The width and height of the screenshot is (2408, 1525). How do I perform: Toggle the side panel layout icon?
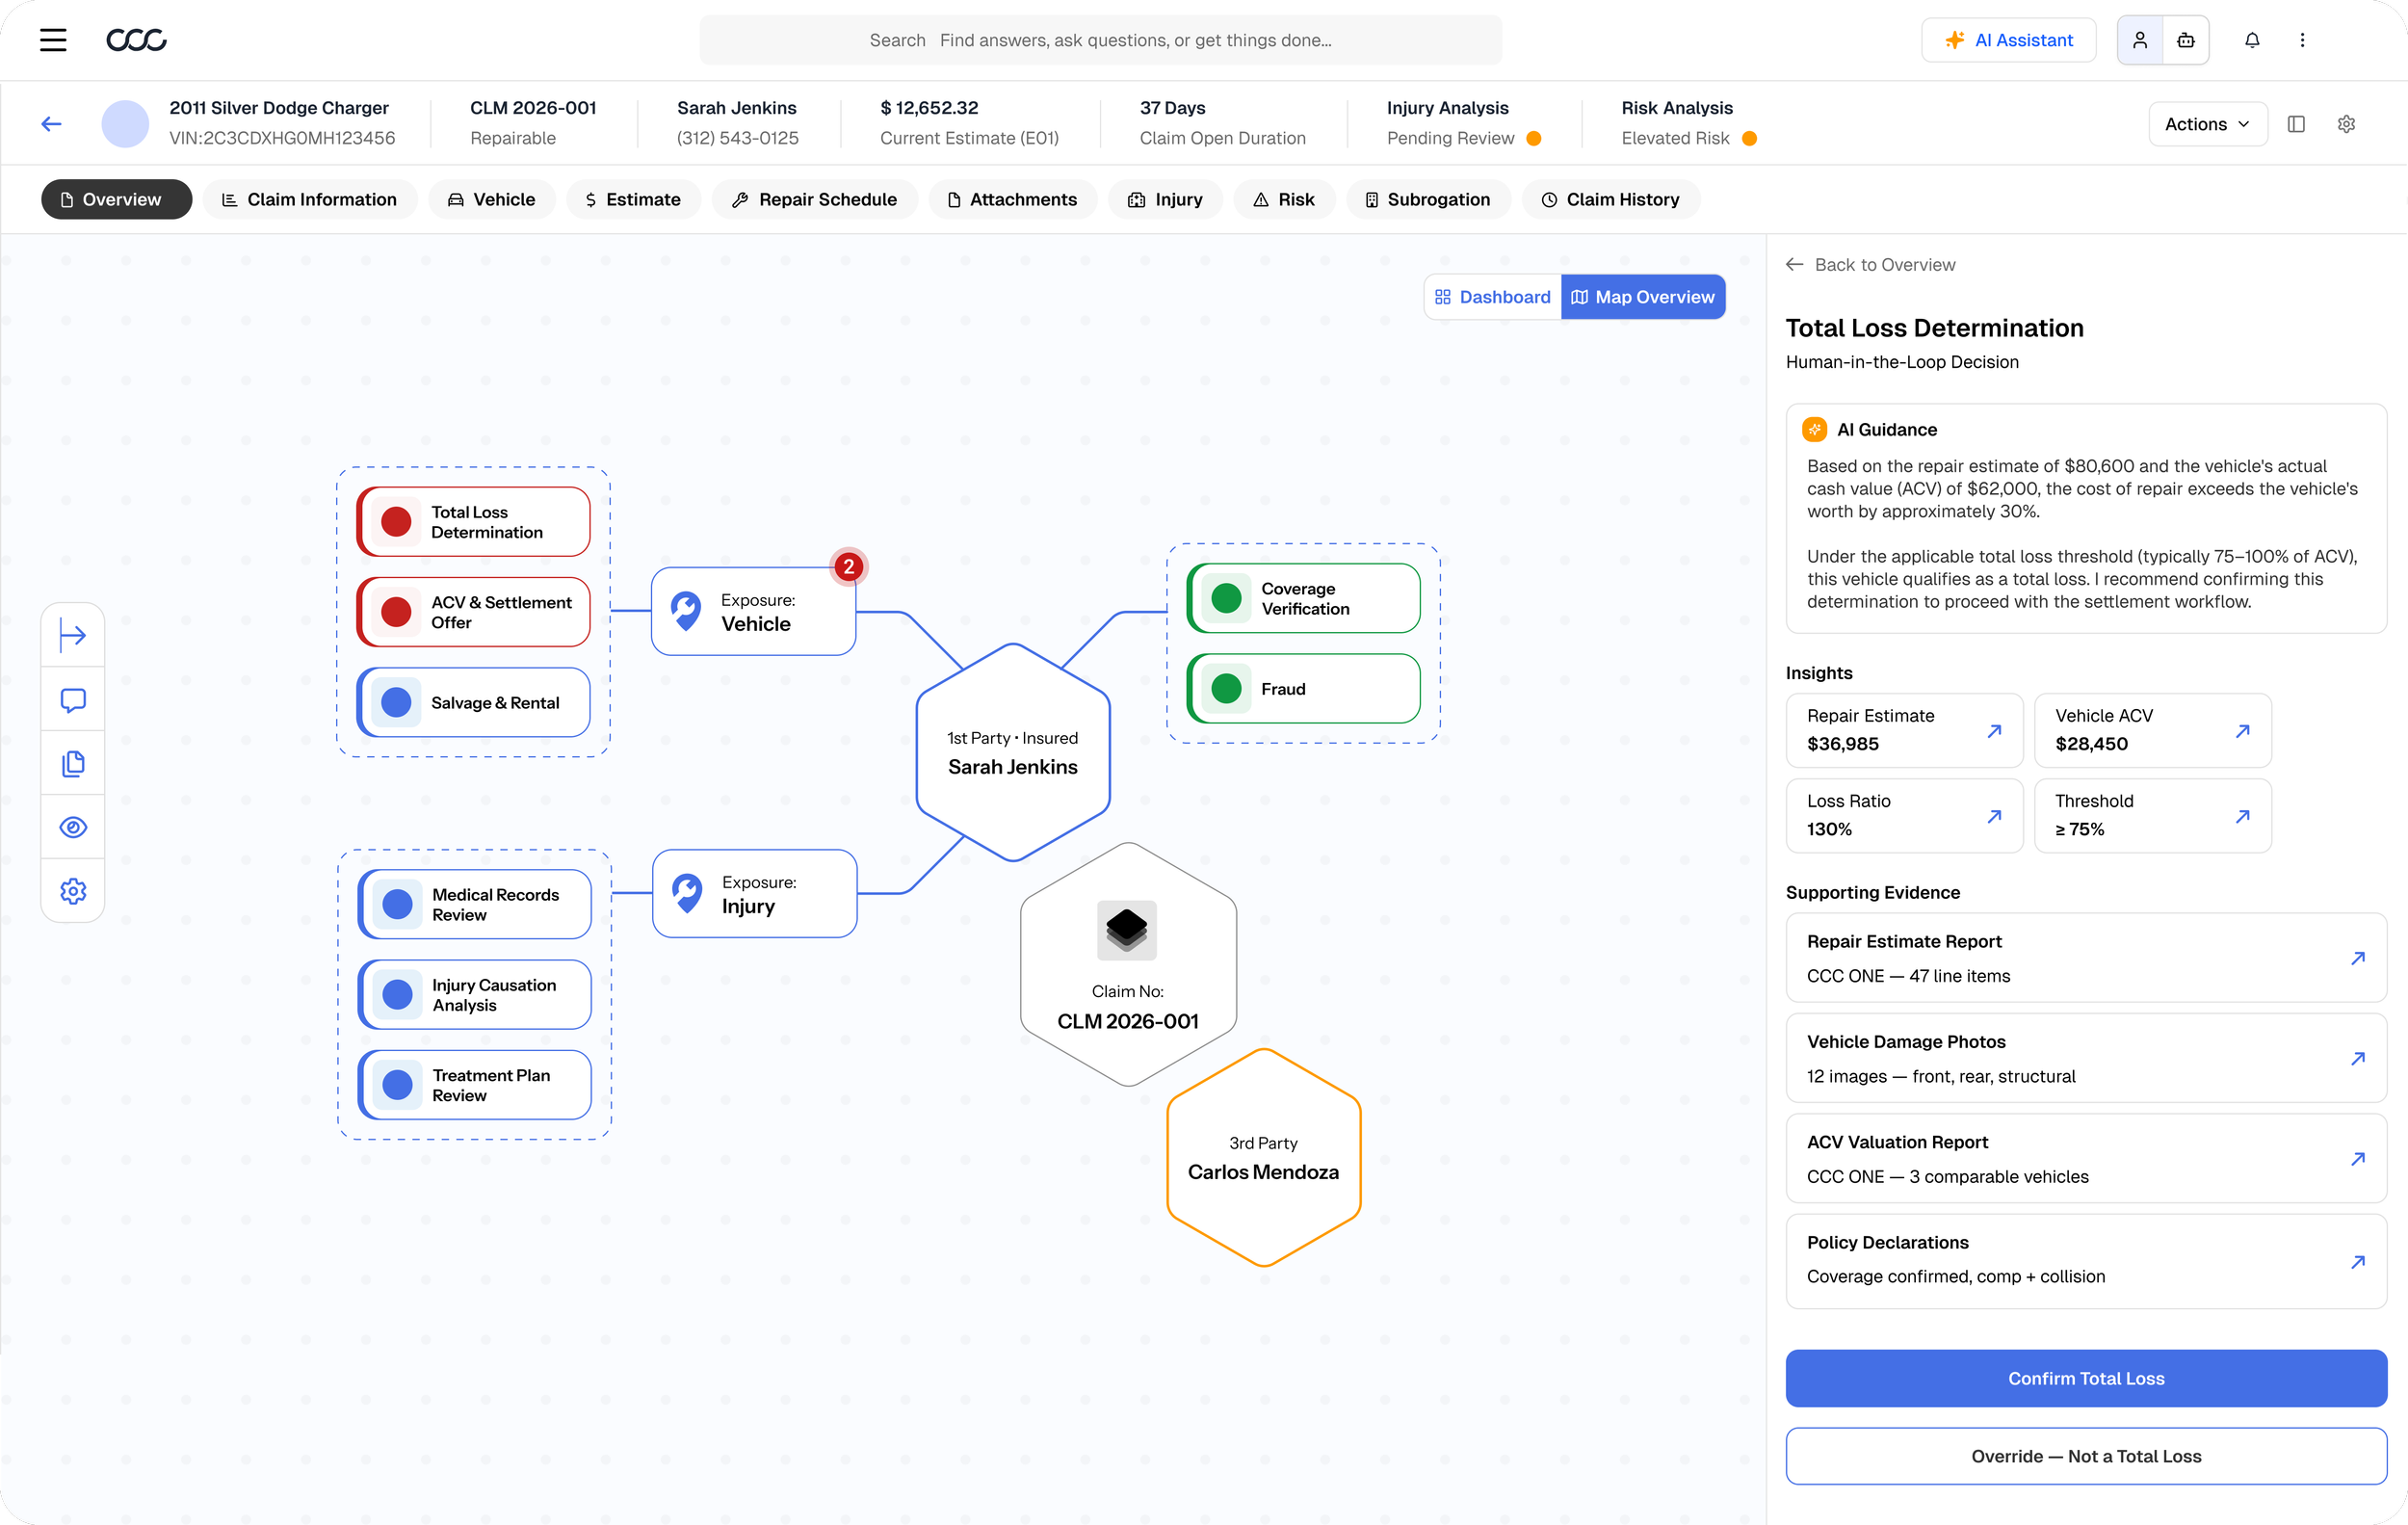[2296, 124]
